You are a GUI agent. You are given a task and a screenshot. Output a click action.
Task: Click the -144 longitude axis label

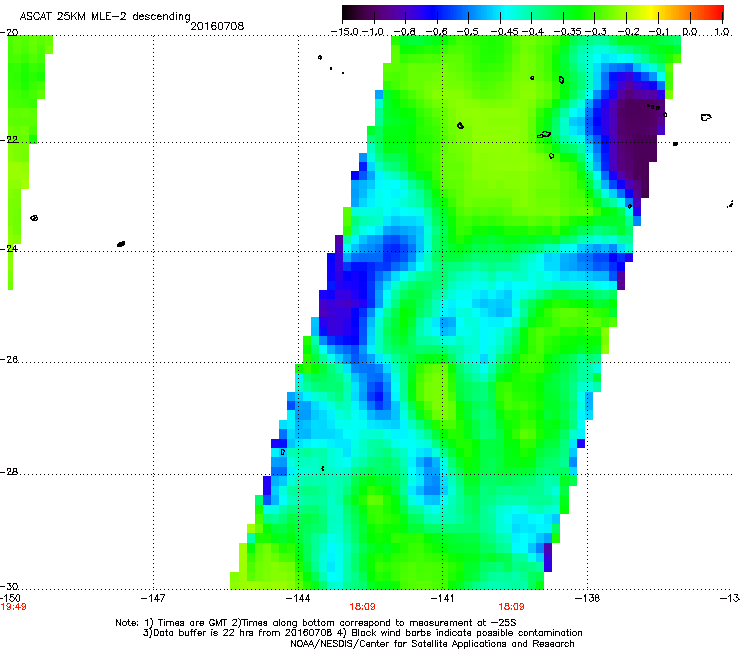tap(298, 598)
